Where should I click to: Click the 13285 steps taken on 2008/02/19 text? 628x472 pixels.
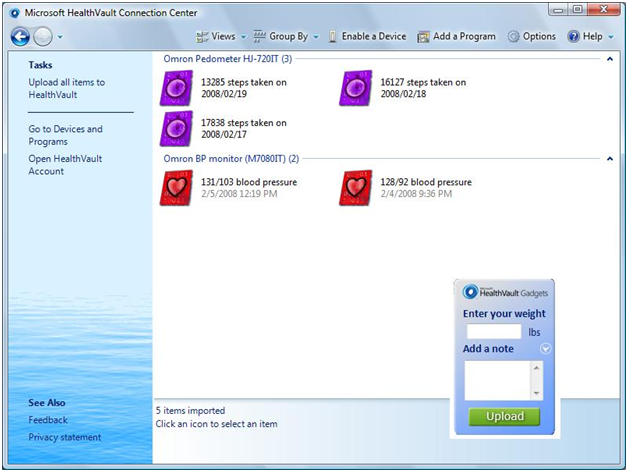pos(244,88)
